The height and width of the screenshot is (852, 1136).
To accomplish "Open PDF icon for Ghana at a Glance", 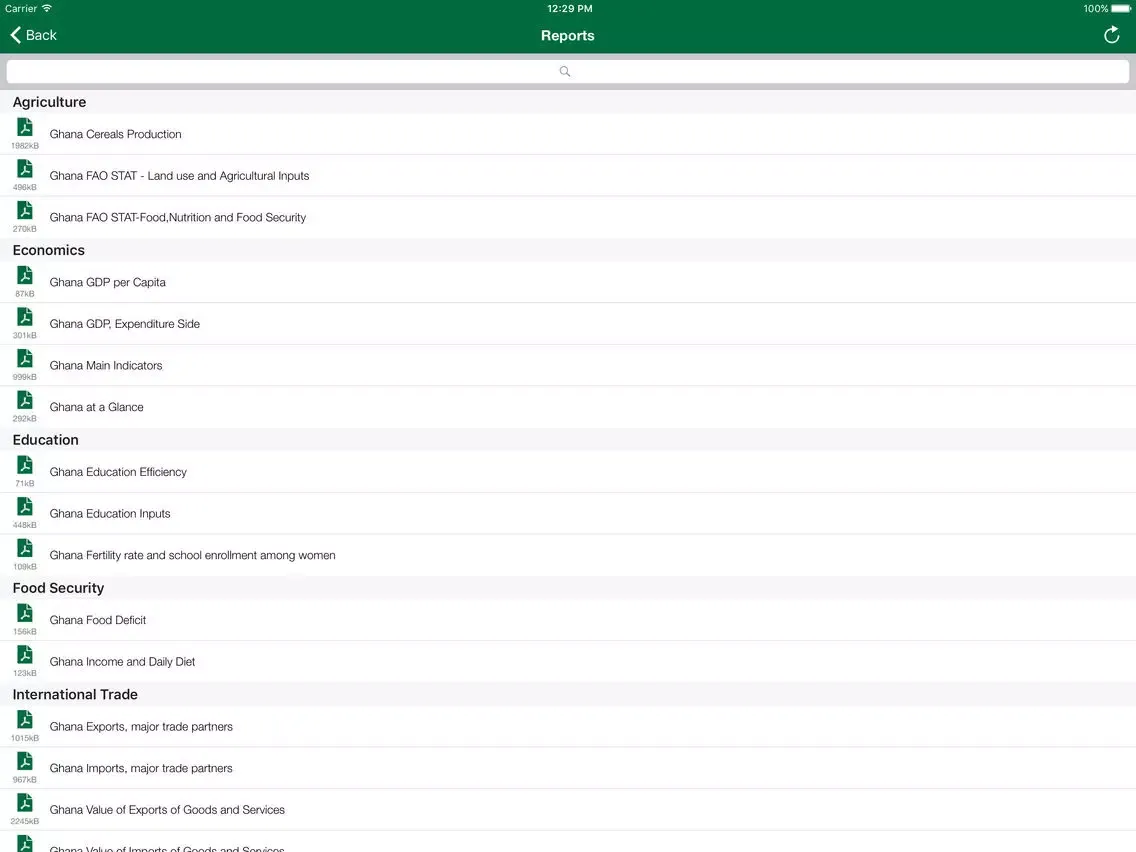I will pos(25,400).
